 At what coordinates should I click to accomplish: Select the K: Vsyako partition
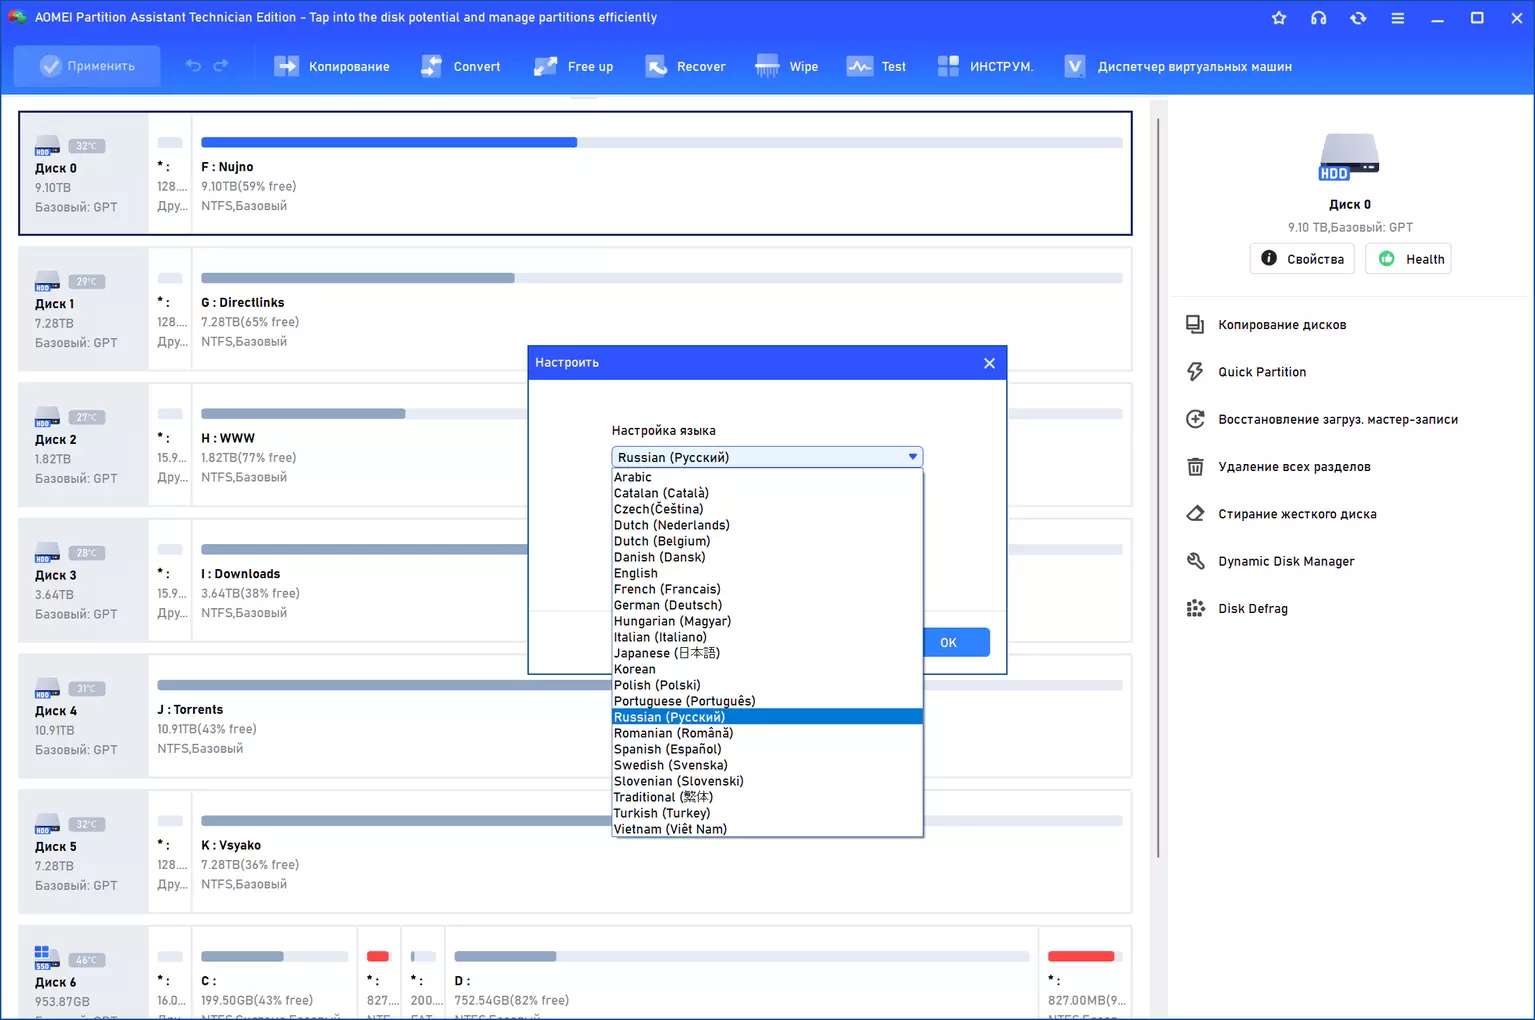pos(662,852)
